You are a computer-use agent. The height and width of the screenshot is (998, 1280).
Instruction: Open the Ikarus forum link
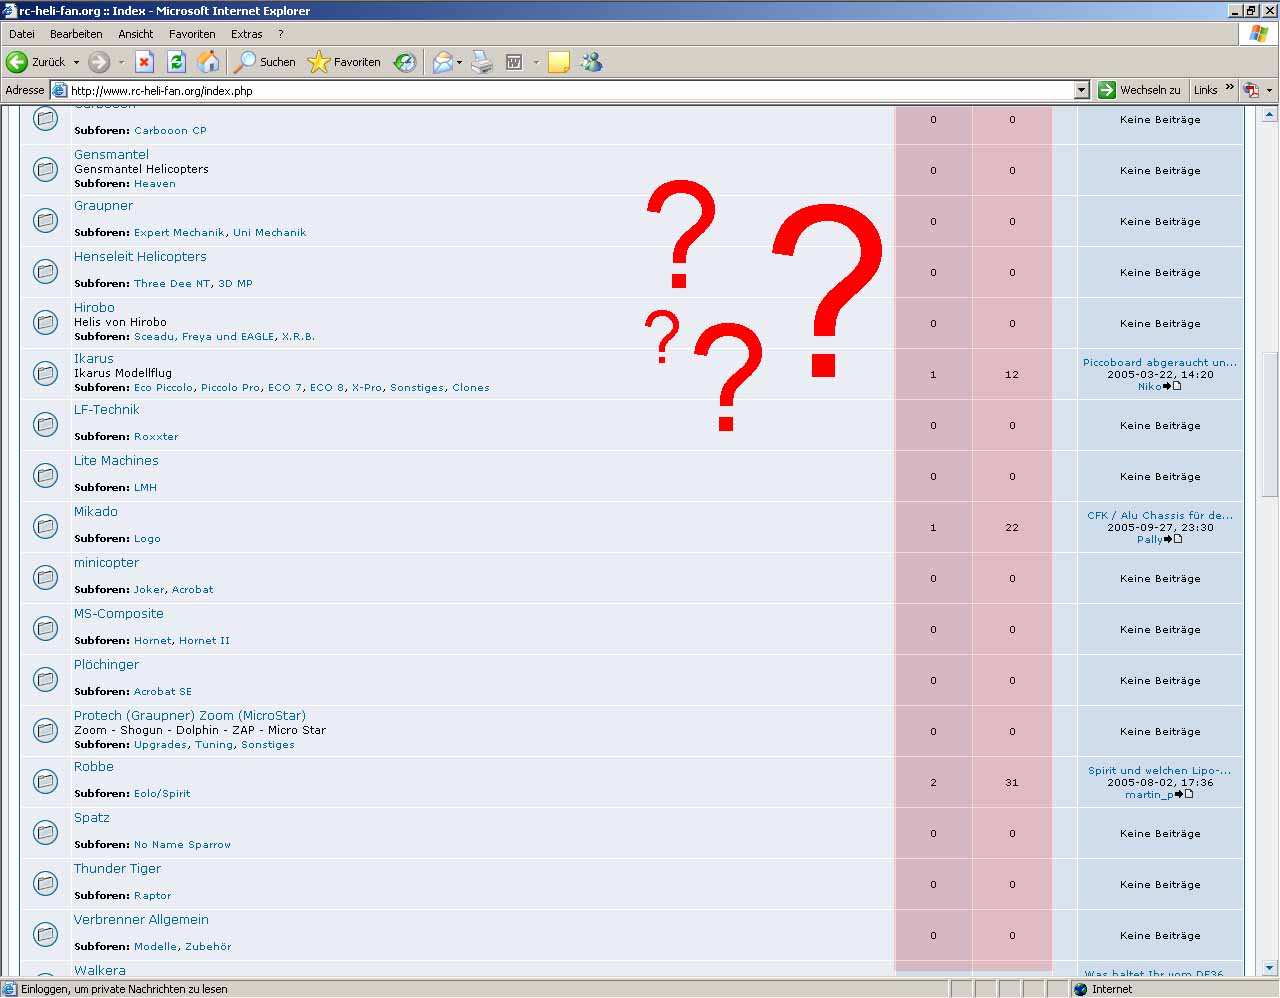[94, 358]
